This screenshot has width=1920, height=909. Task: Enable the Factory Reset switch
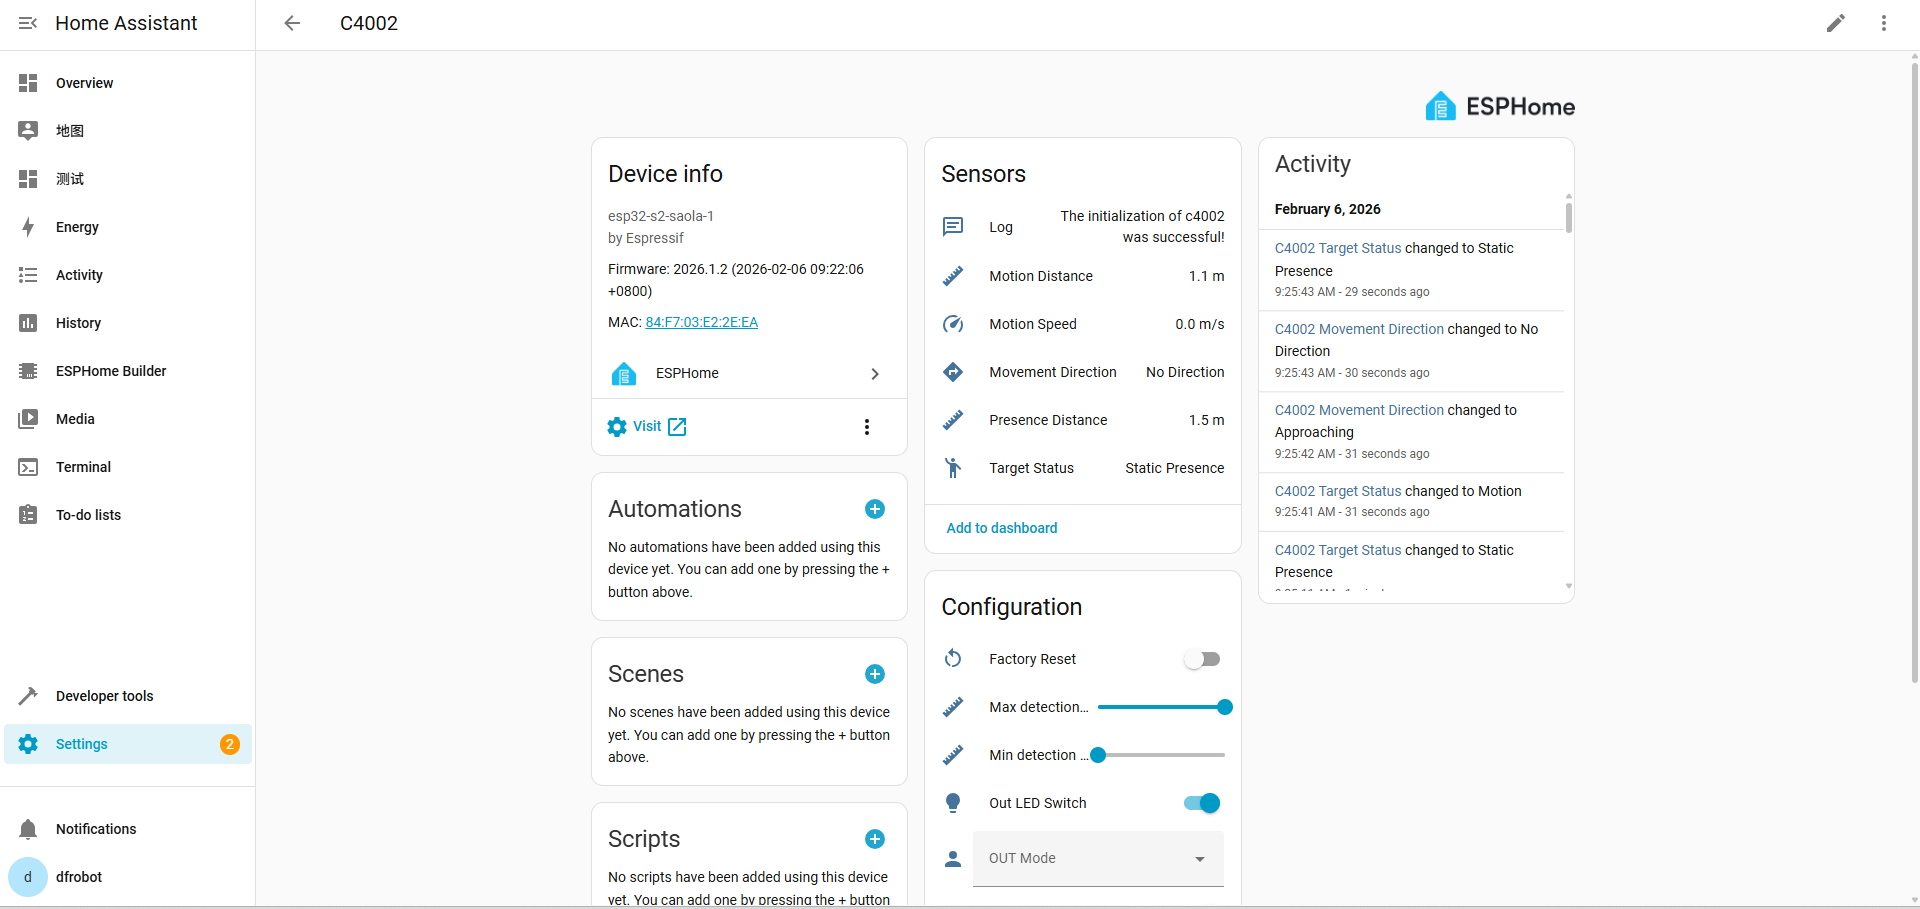coord(1202,659)
